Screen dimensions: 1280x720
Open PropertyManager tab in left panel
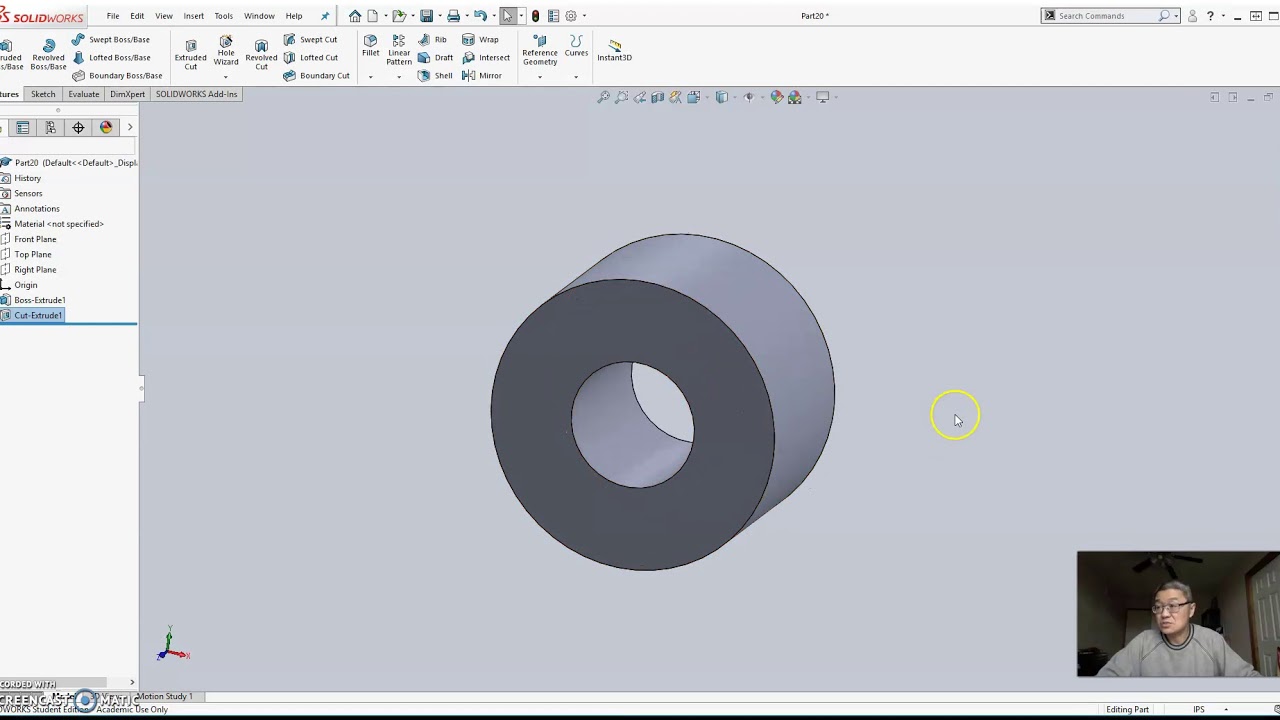click(x=22, y=127)
